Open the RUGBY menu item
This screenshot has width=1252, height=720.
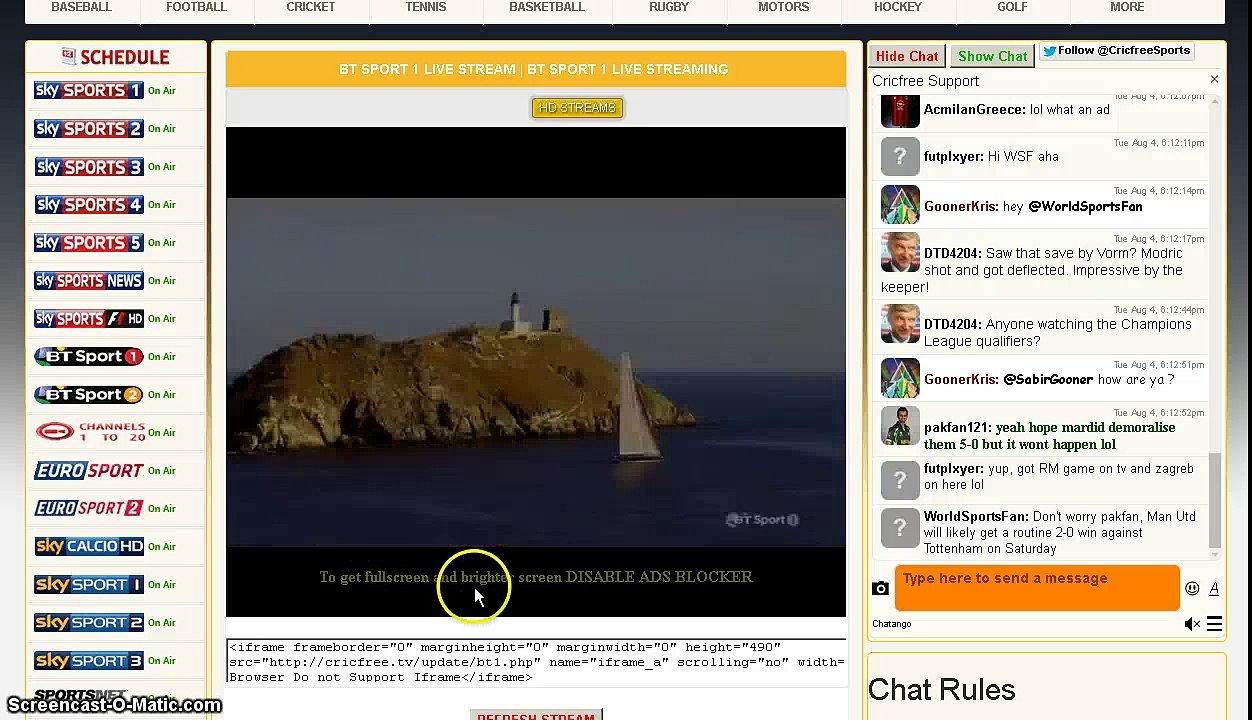[x=669, y=7]
